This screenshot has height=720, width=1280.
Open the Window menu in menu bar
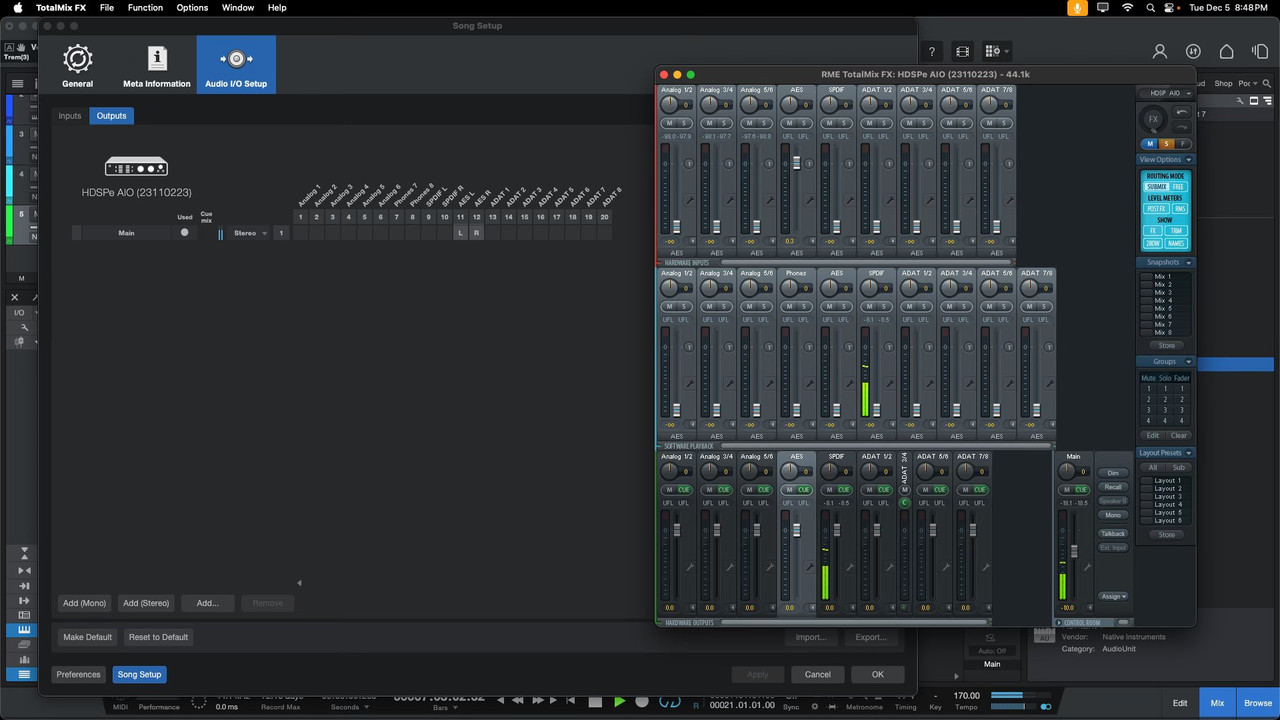pyautogui.click(x=238, y=7)
